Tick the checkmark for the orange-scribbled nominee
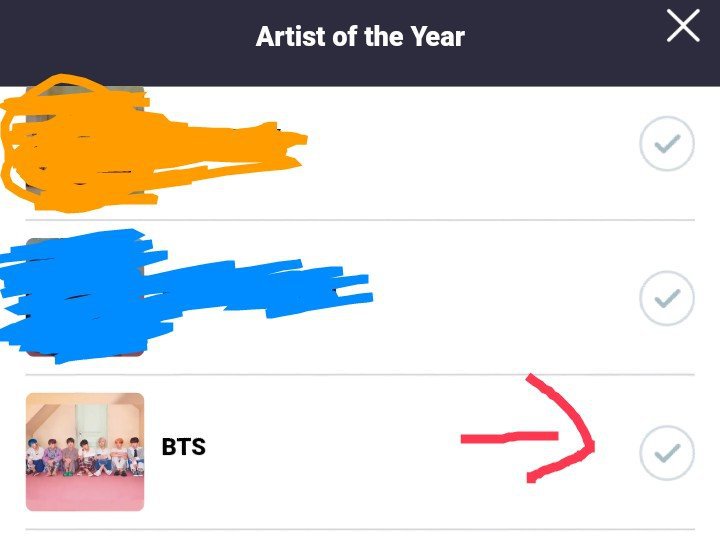 click(x=667, y=144)
